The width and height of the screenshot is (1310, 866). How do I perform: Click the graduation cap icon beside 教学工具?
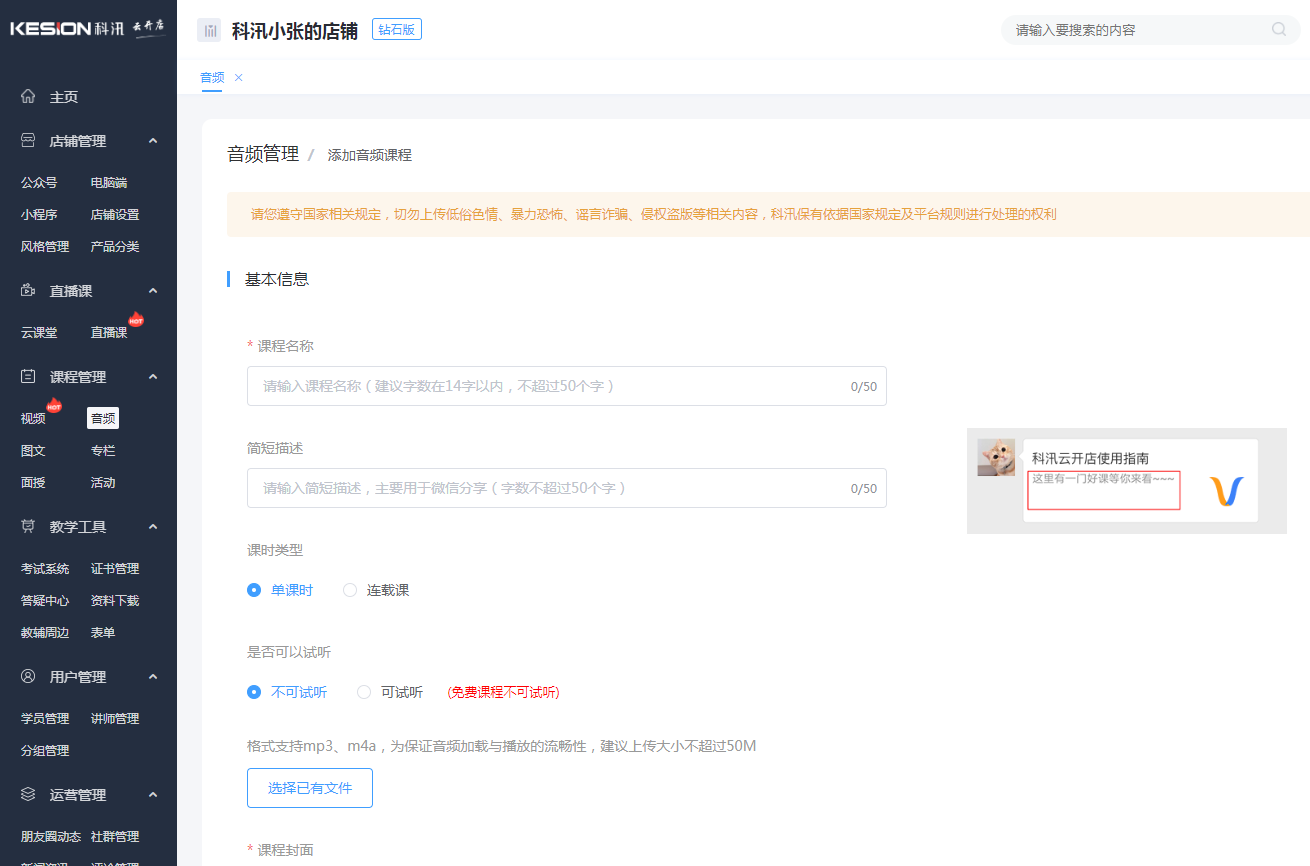pyautogui.click(x=27, y=526)
